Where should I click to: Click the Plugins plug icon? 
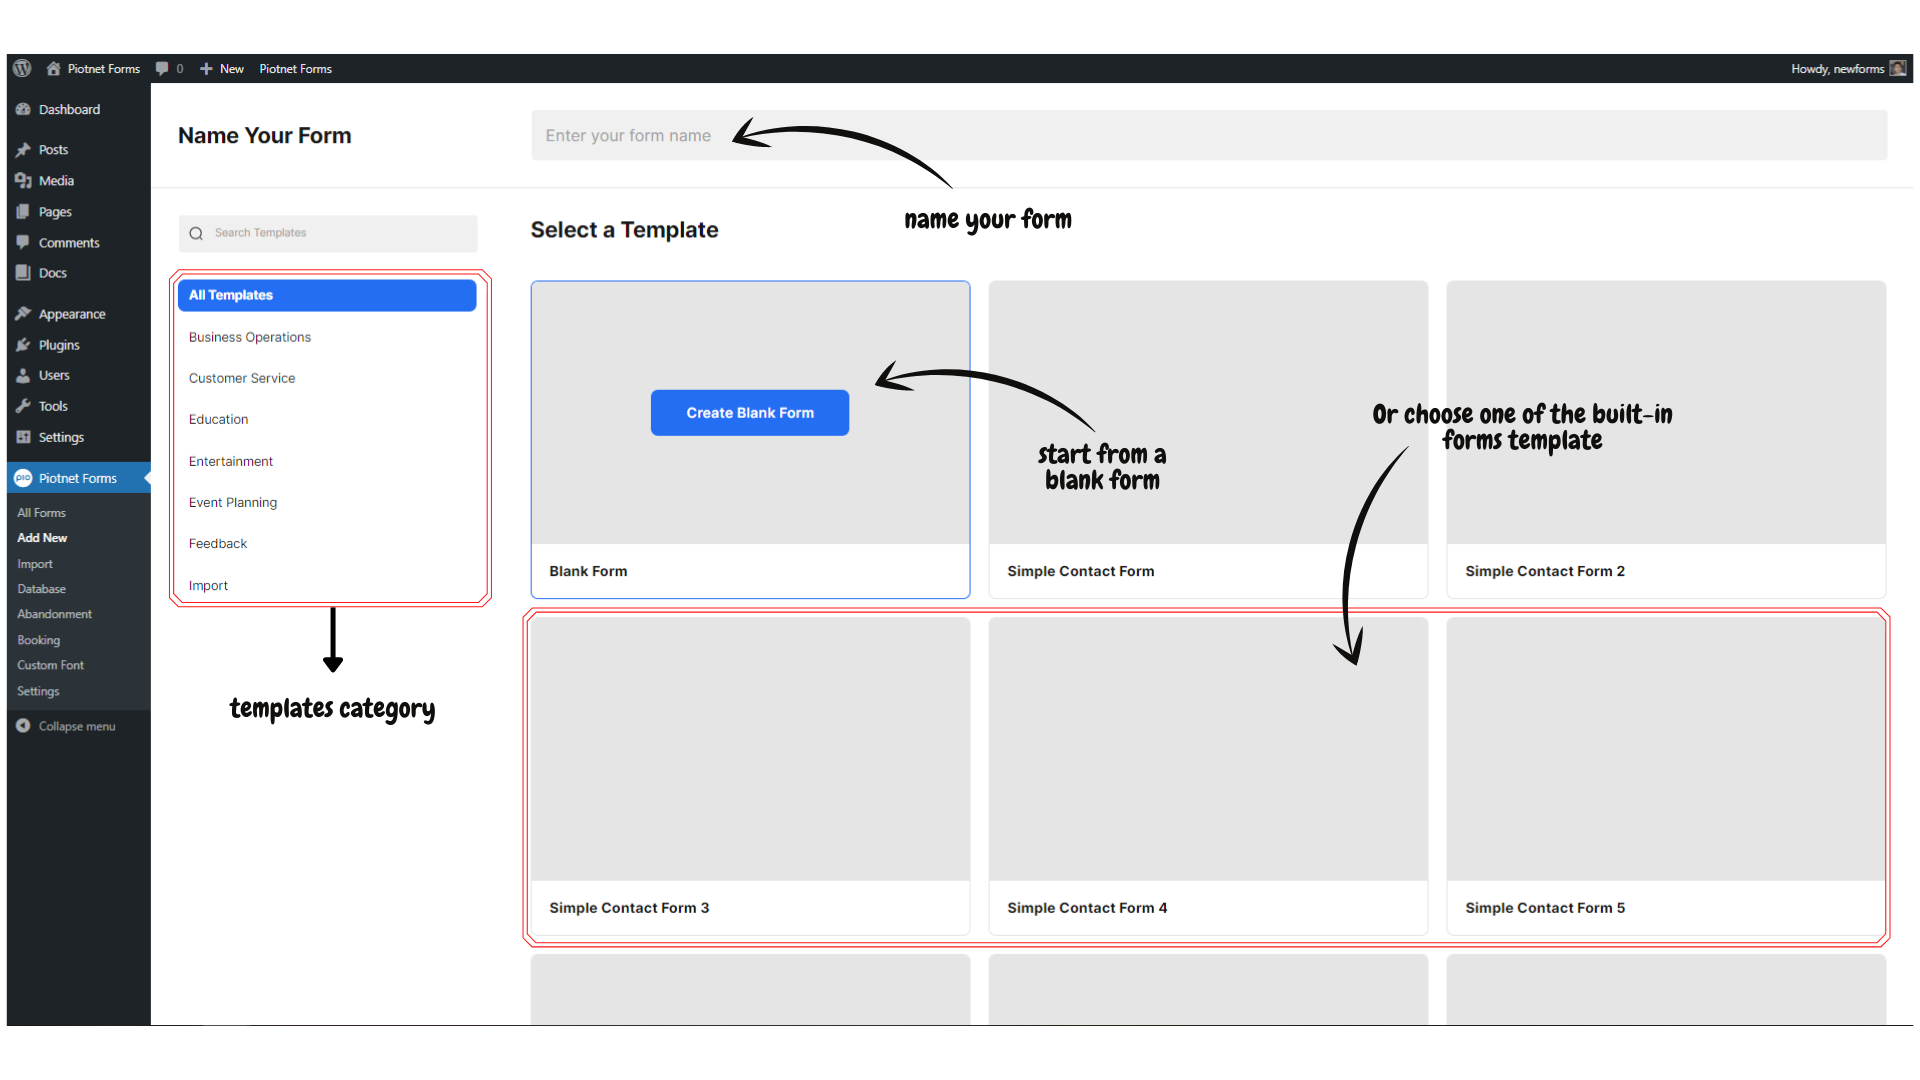[23, 344]
